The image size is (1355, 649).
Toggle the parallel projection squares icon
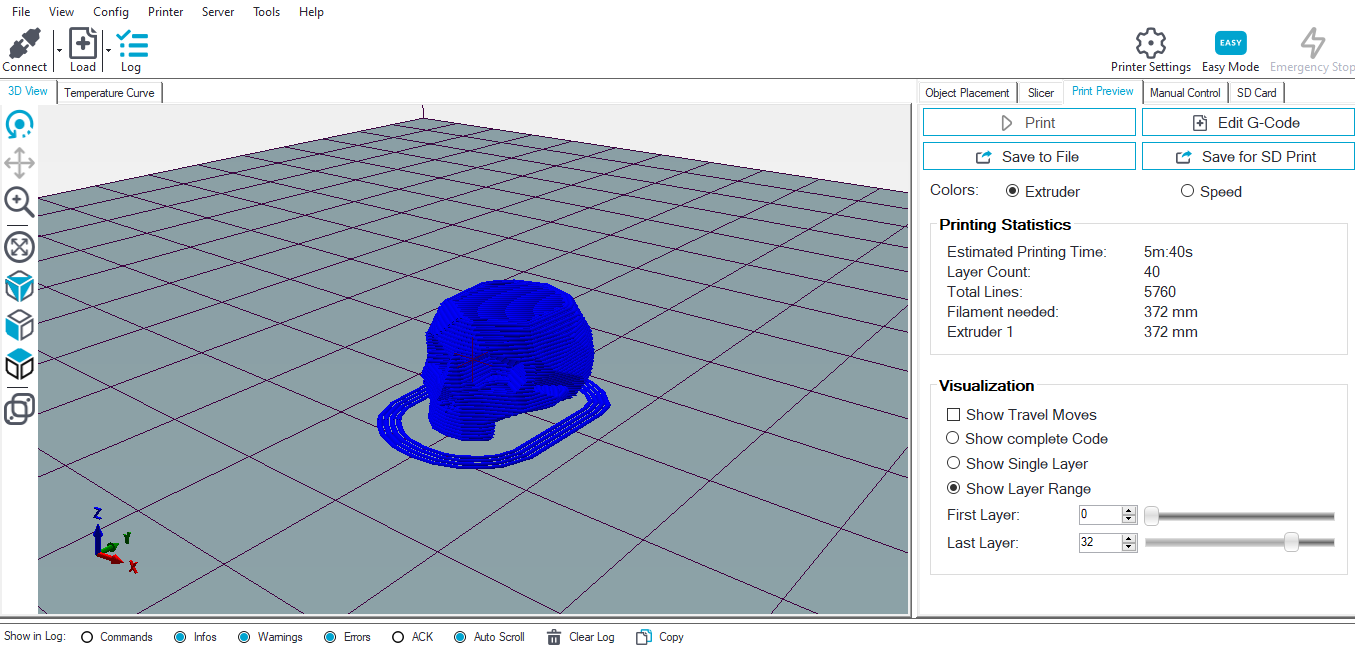19,409
